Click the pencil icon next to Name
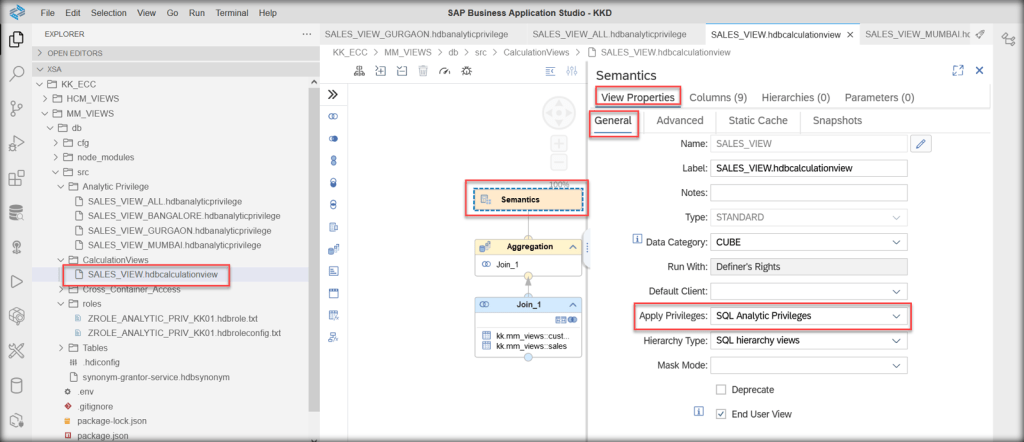 point(921,144)
